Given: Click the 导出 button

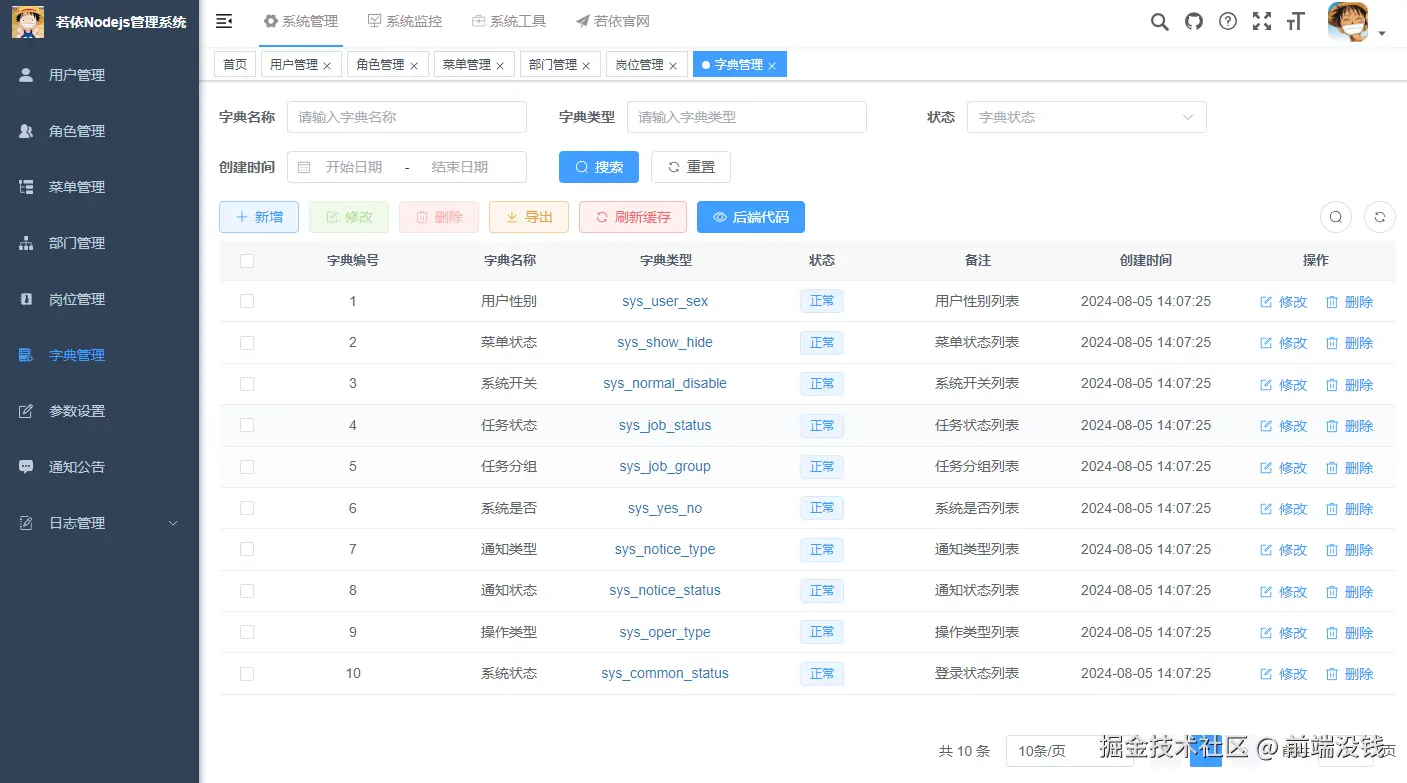Looking at the screenshot, I should 529,217.
